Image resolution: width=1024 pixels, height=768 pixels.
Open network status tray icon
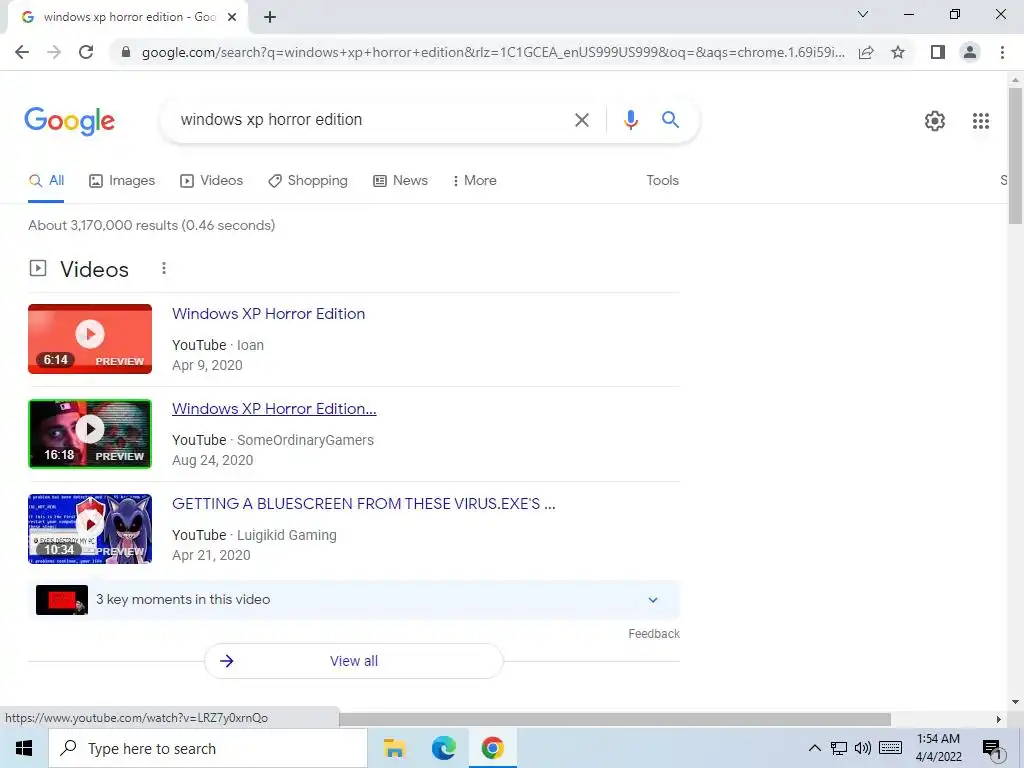pos(839,748)
